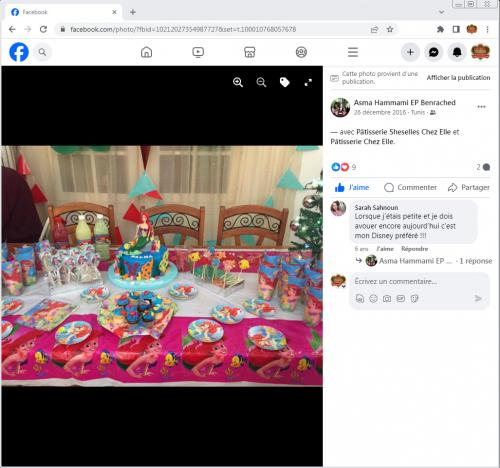Reload the page
The width and height of the screenshot is (500, 468).
(44, 29)
